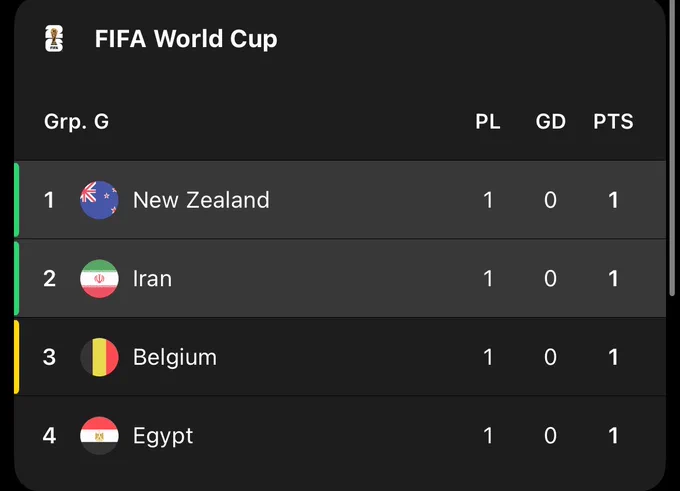Select the New Zealand team name
This screenshot has height=491, width=680.
201,200
